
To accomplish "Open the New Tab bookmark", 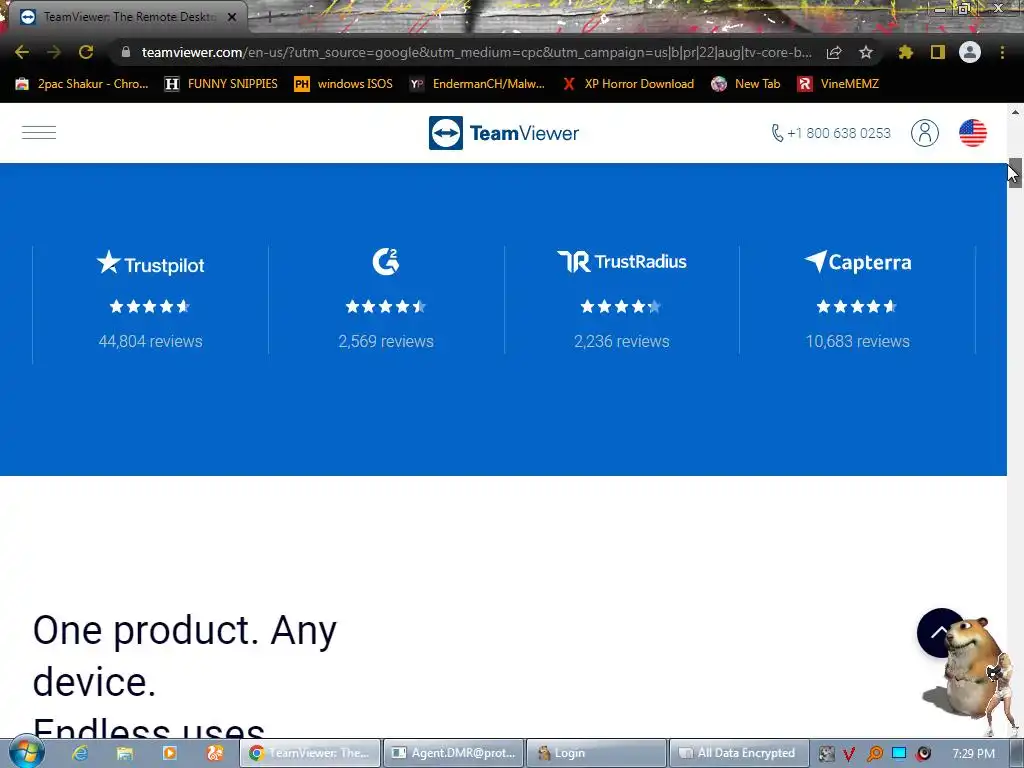I will click(746, 84).
